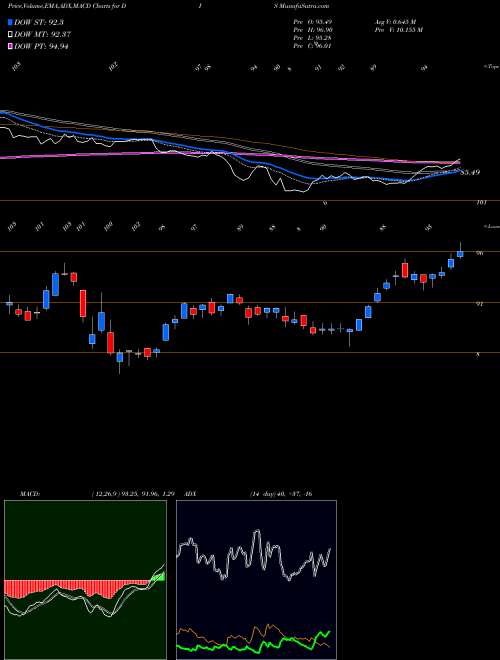
Task: Click the white DOW MT legend swatch
Action: click(x=11, y=35)
